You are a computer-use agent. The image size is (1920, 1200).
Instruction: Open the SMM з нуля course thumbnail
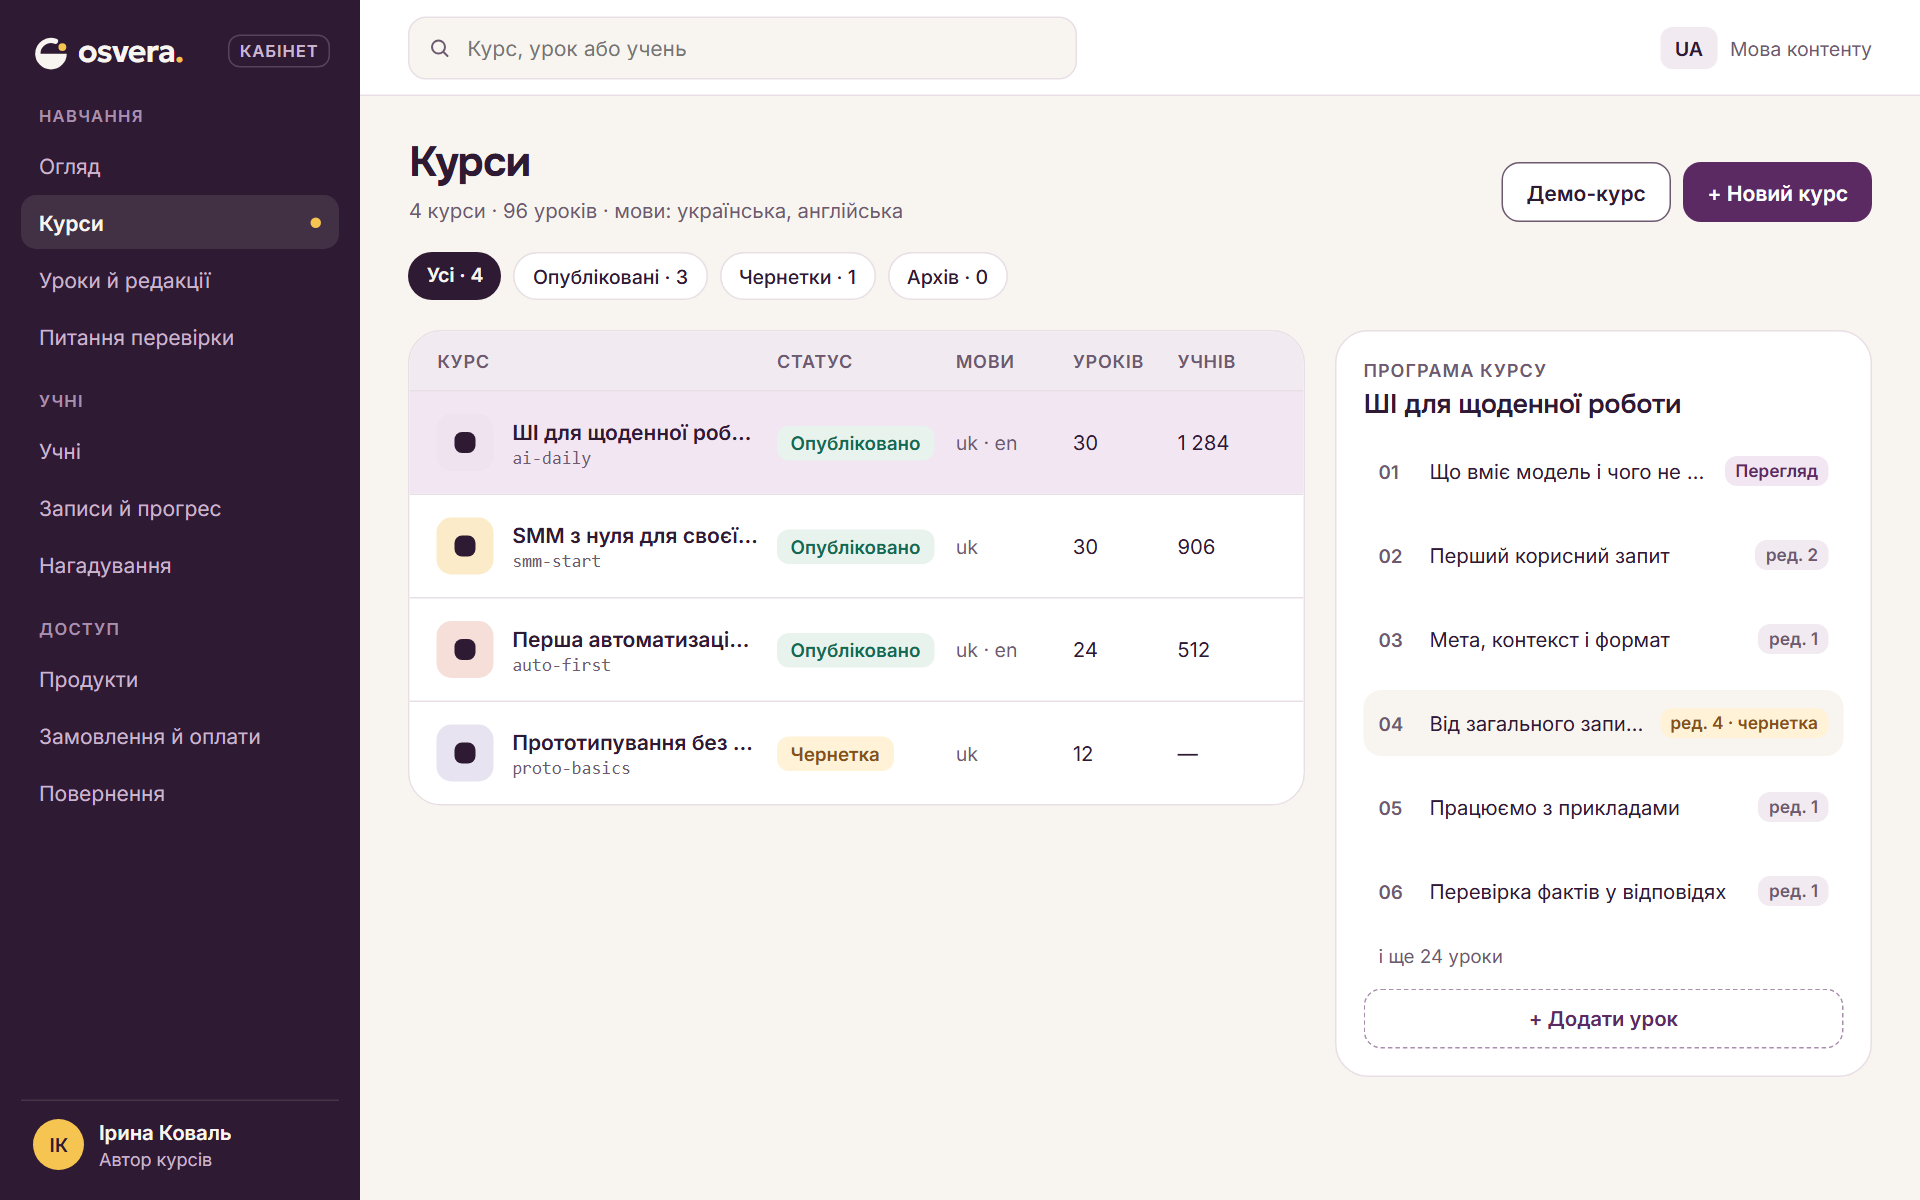(x=465, y=546)
